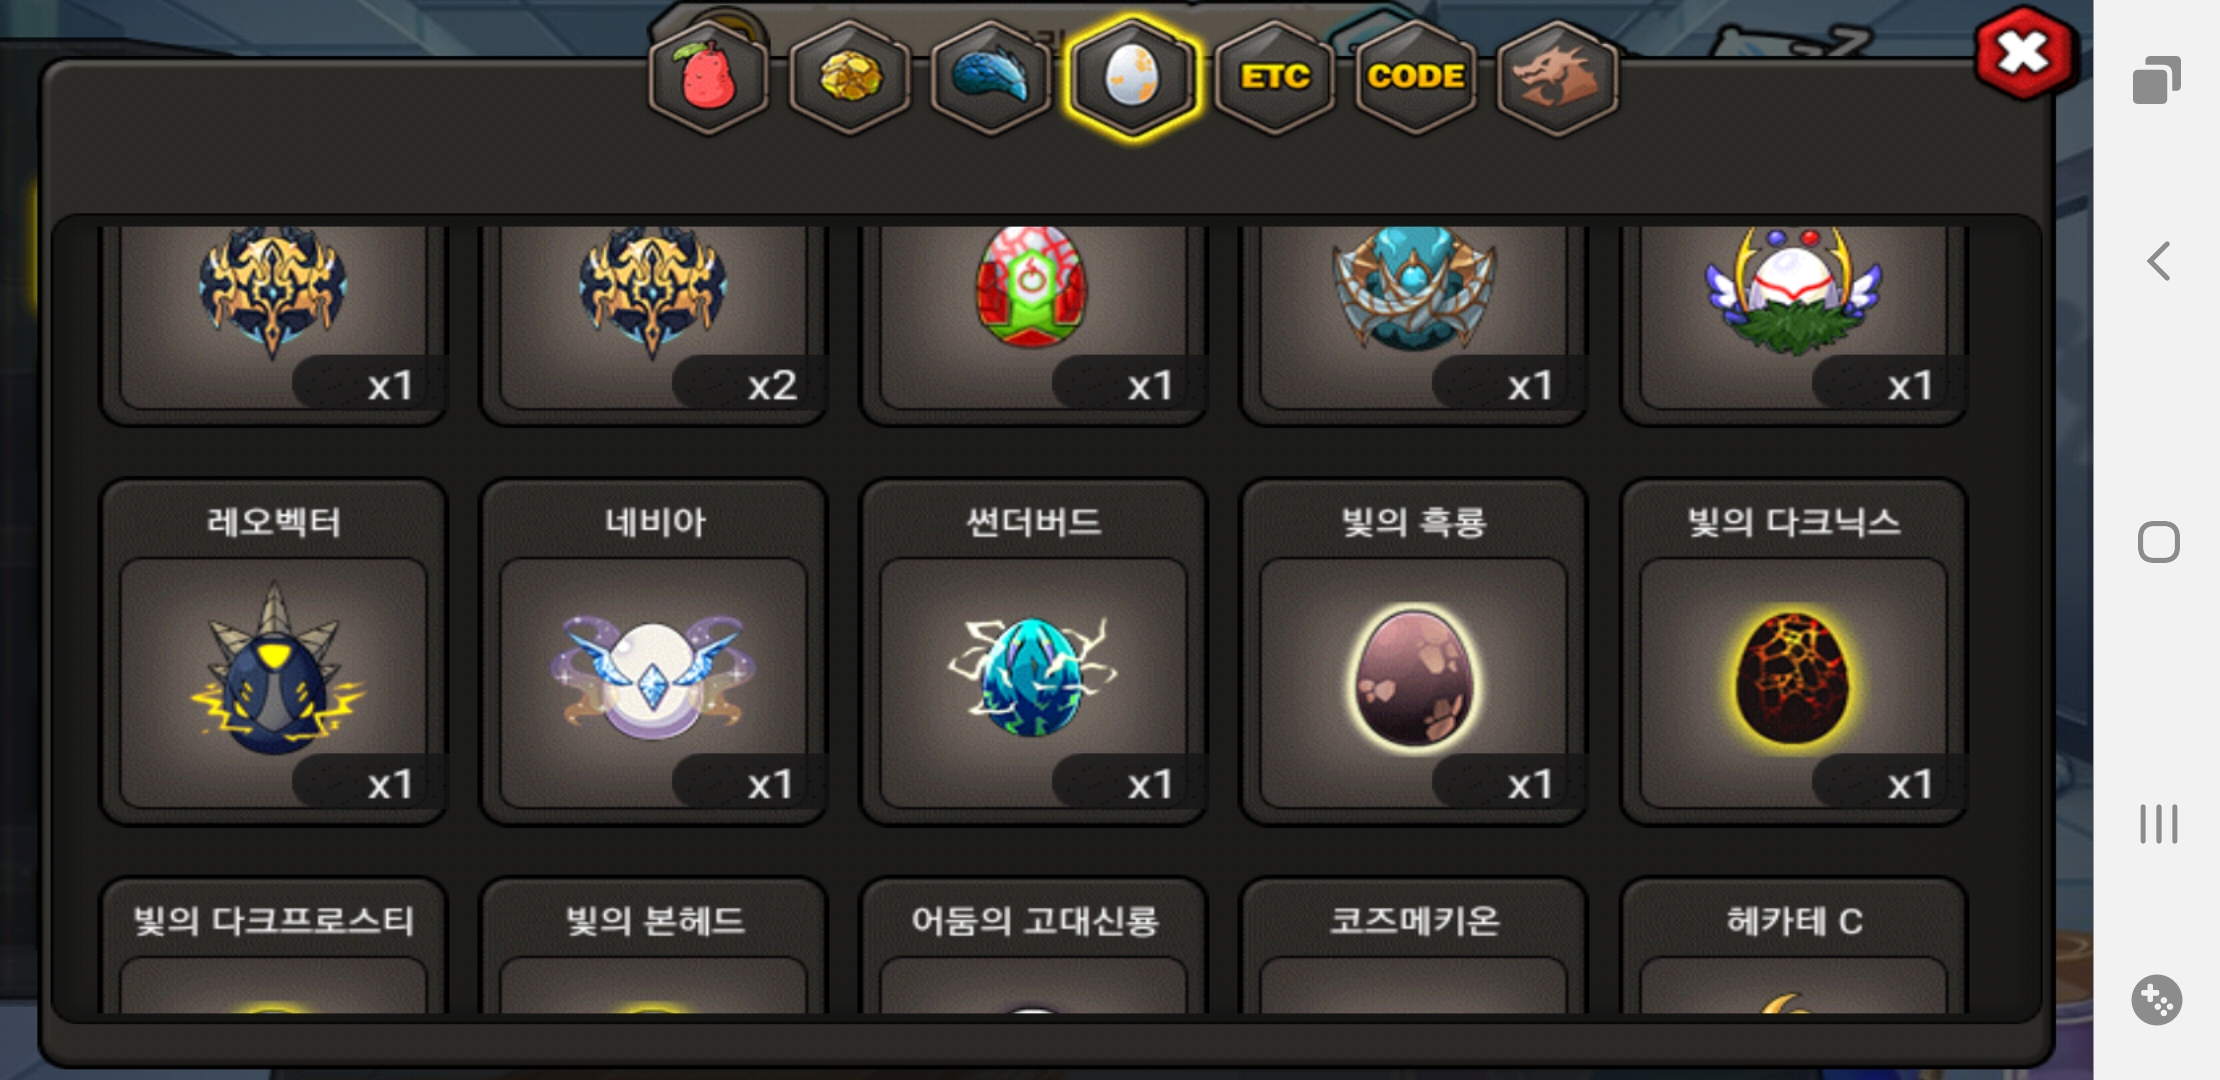This screenshot has height=1080, width=2220.
Task: Tap the Android home button
Action: click(2158, 542)
